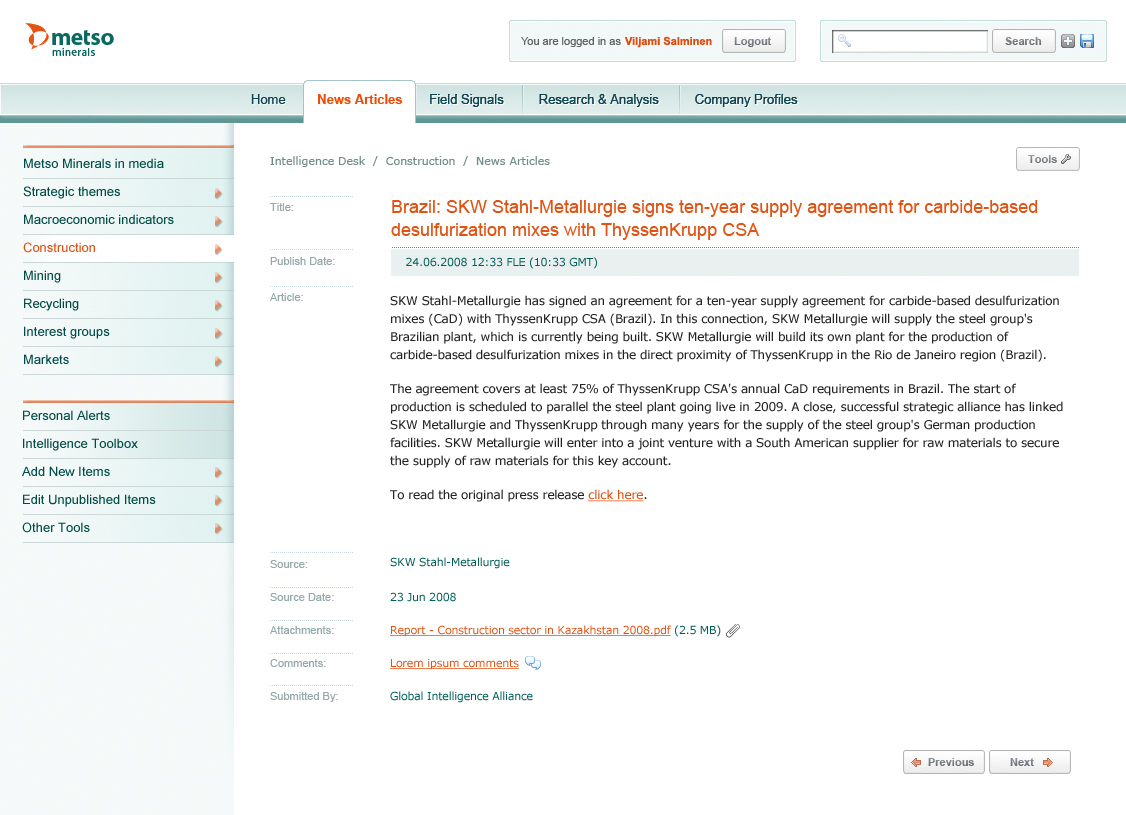This screenshot has width=1126, height=815.
Task: Expand the Add New Items arrow
Action: coord(218,472)
